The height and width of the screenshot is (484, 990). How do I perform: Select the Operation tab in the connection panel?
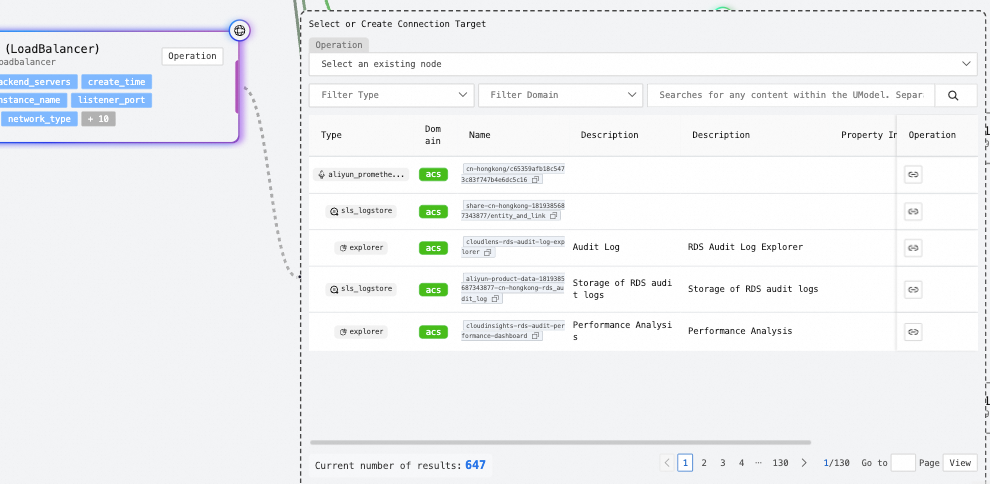(x=339, y=45)
